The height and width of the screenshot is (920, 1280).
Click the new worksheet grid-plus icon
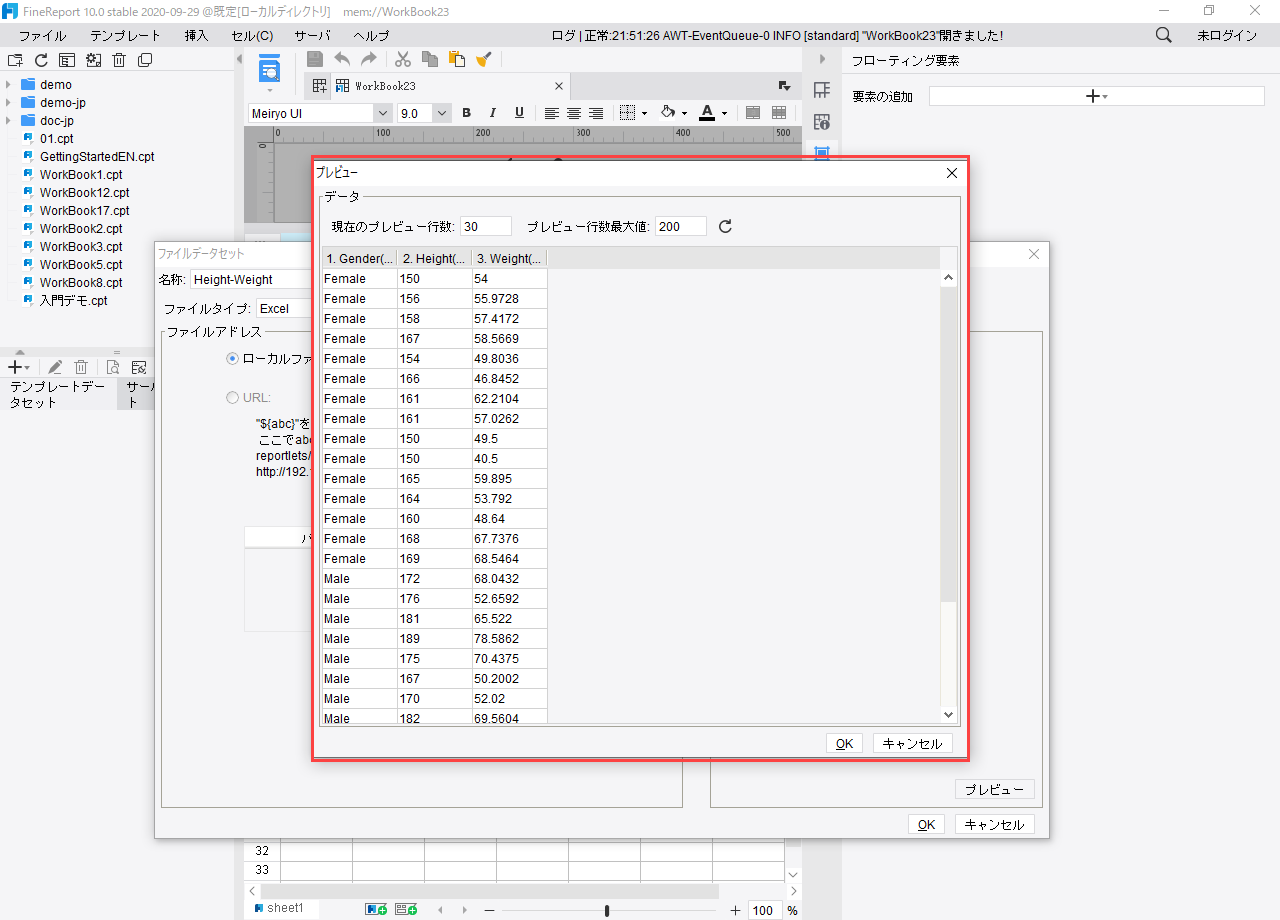[x=319, y=86]
